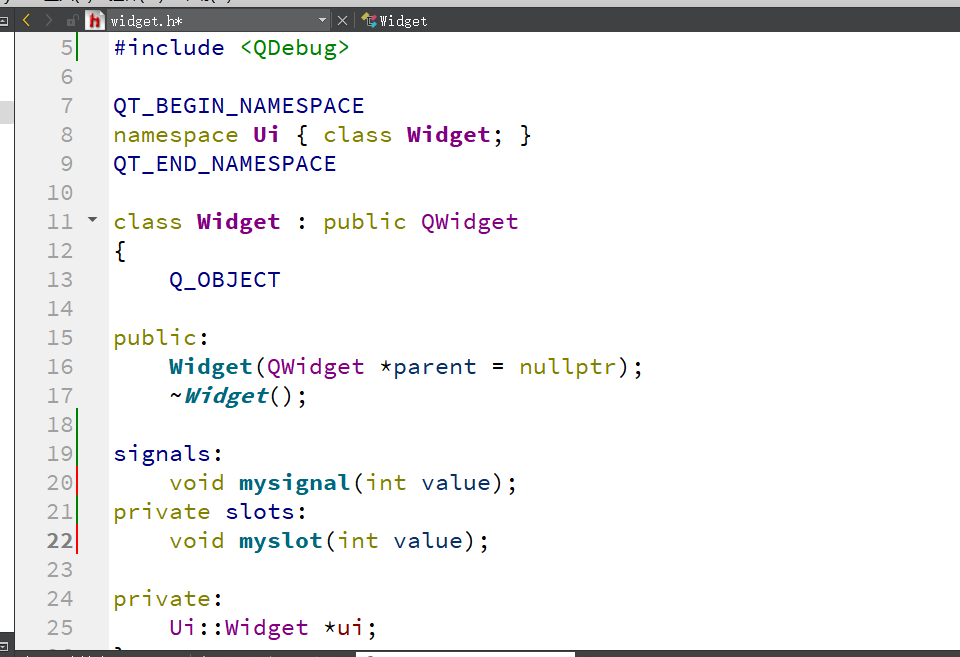Click the private: specifier on line 24
960x657 pixels.
point(168,599)
